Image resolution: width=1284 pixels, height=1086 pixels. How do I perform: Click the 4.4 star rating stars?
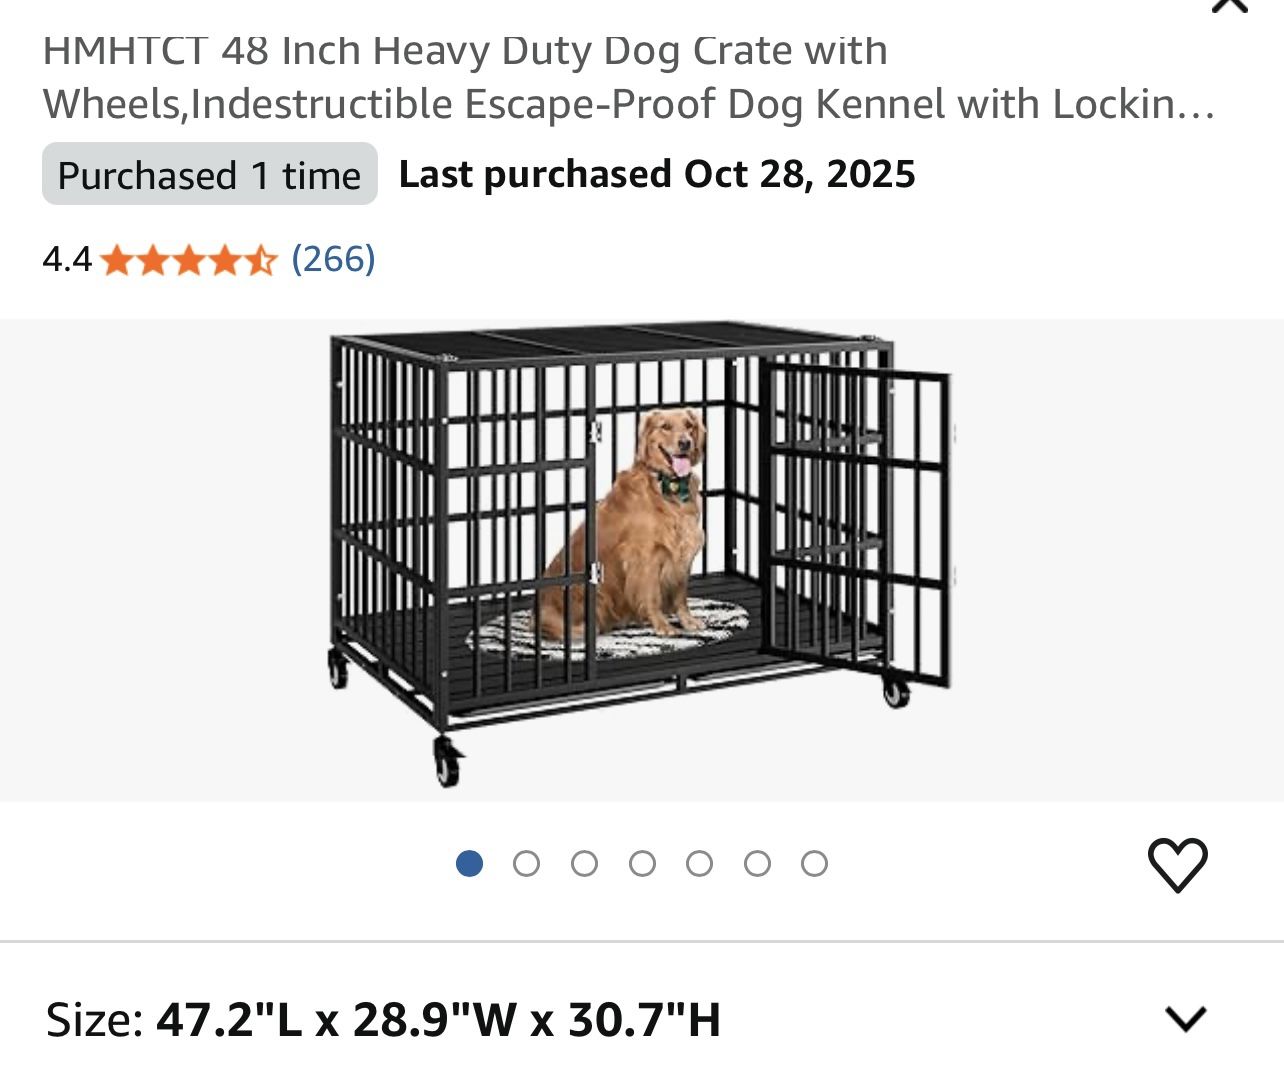point(188,261)
